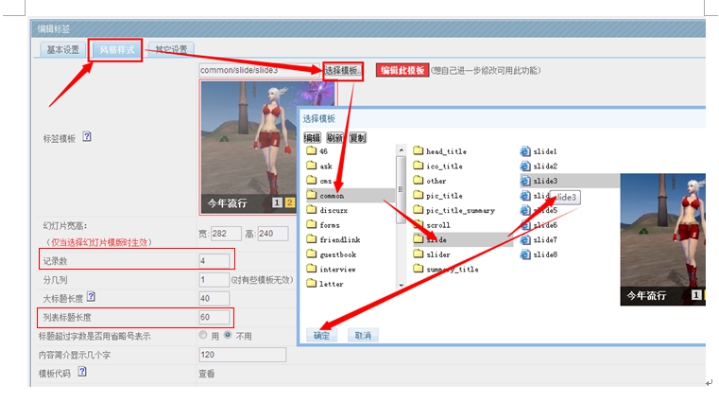Image resolution: width=719 pixels, height=402 pixels.
Task: Click the 记录数 input field
Action: click(x=214, y=261)
